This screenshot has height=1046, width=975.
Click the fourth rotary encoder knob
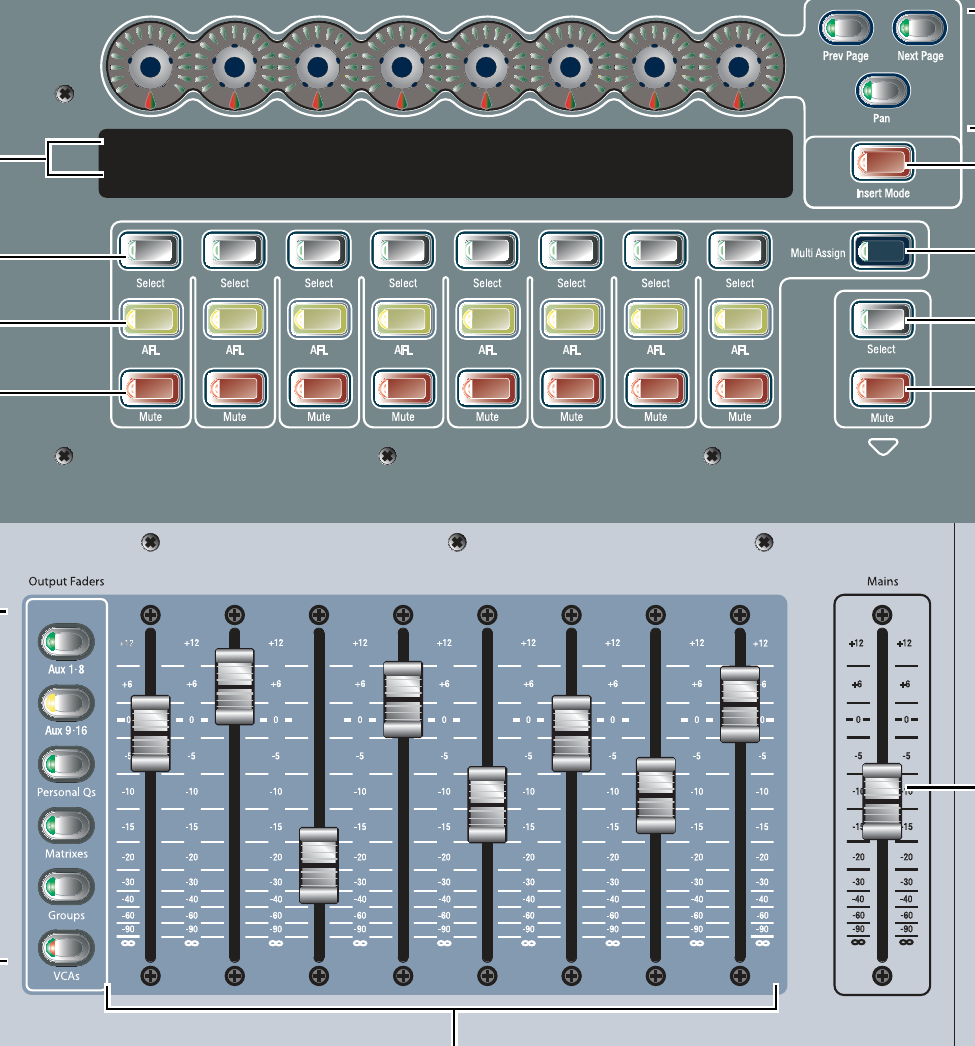click(402, 67)
